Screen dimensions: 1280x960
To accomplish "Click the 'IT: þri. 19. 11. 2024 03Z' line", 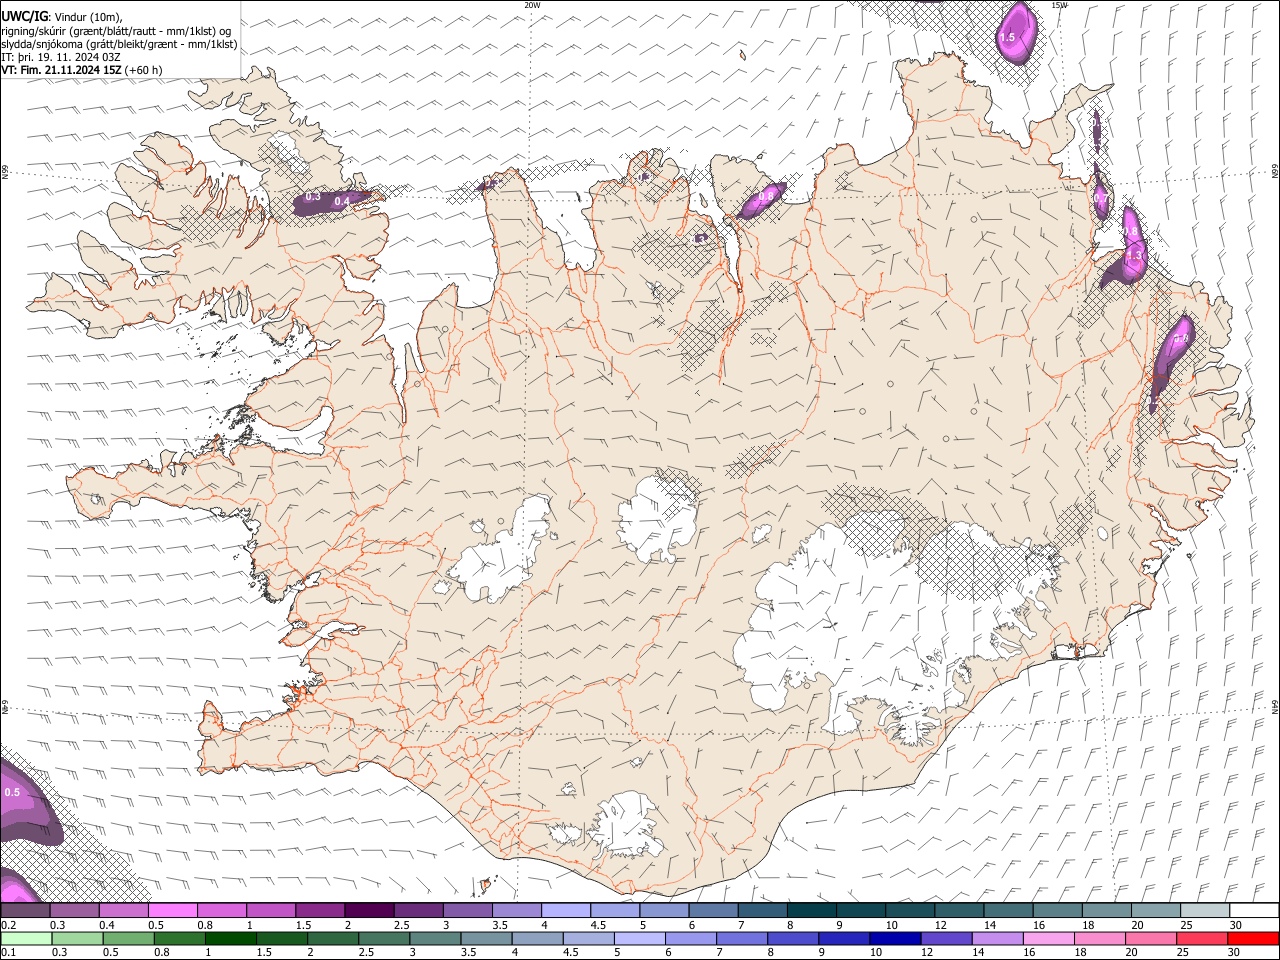I will [x=61, y=57].
